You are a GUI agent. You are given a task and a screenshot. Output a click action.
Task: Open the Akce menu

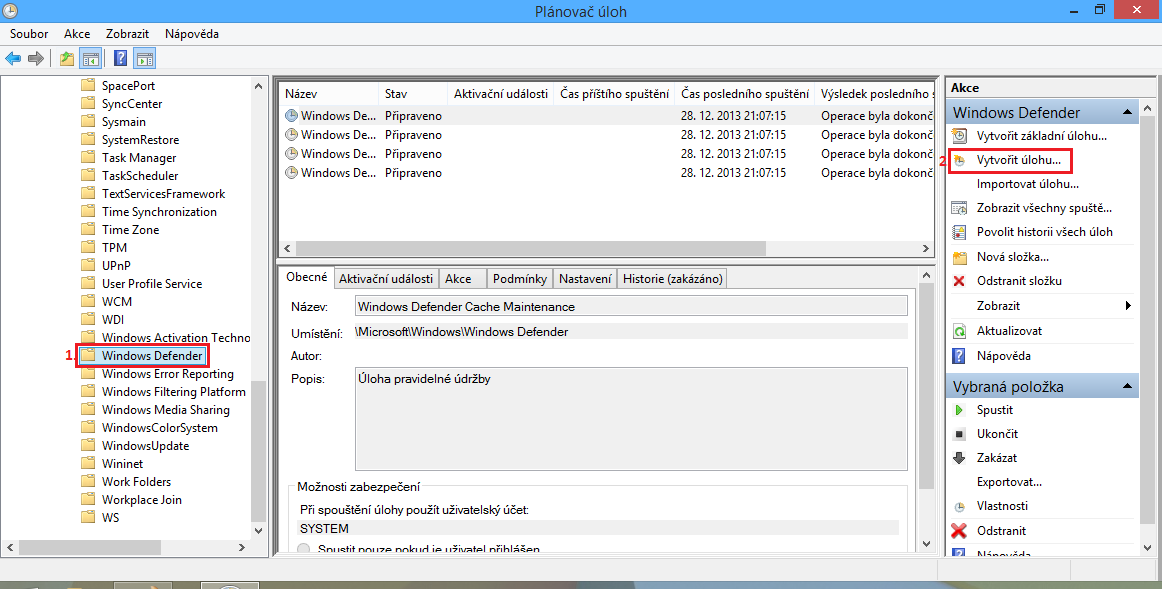(x=77, y=33)
